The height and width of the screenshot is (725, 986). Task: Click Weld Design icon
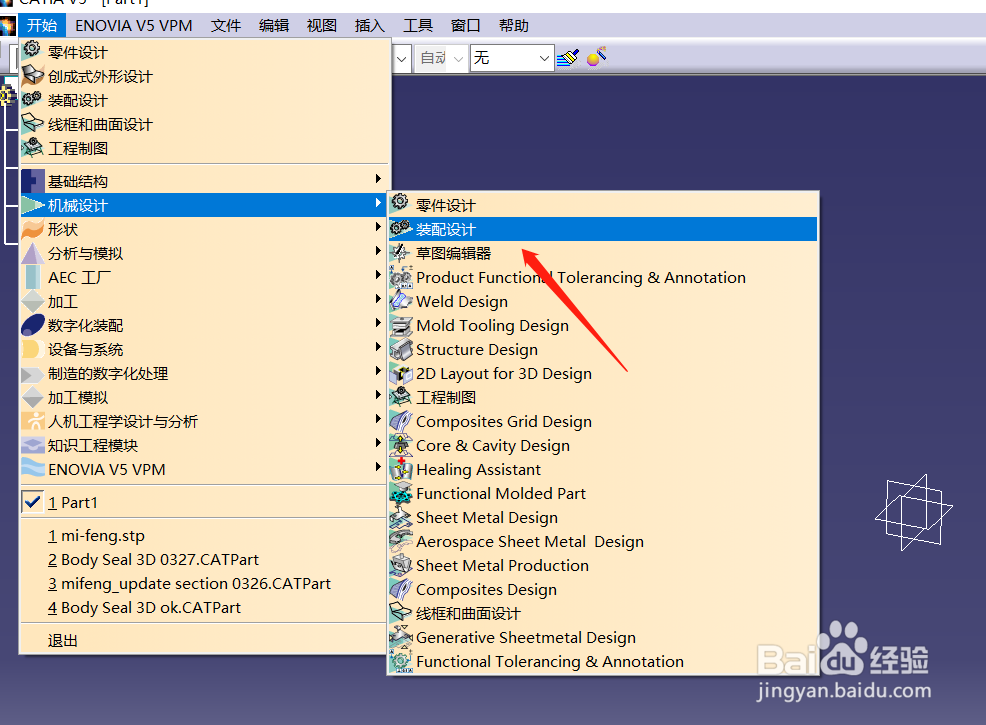coord(401,301)
